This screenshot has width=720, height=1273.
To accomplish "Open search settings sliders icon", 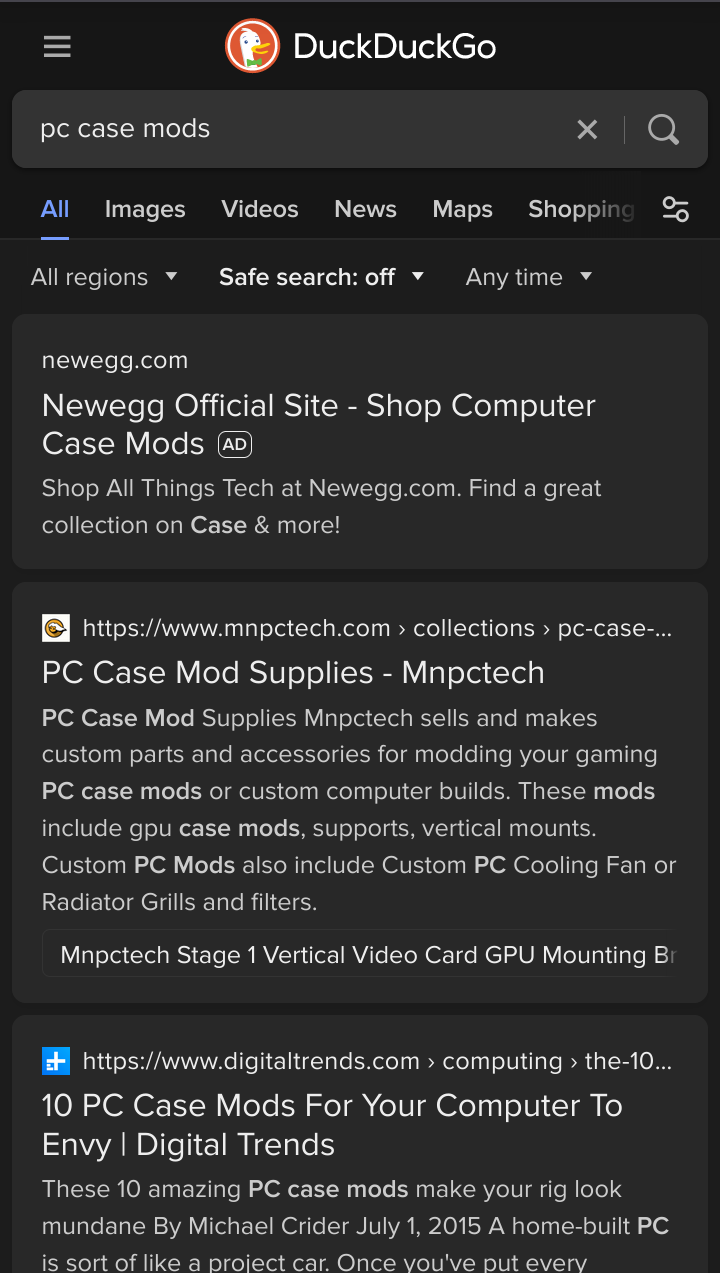I will [x=676, y=209].
